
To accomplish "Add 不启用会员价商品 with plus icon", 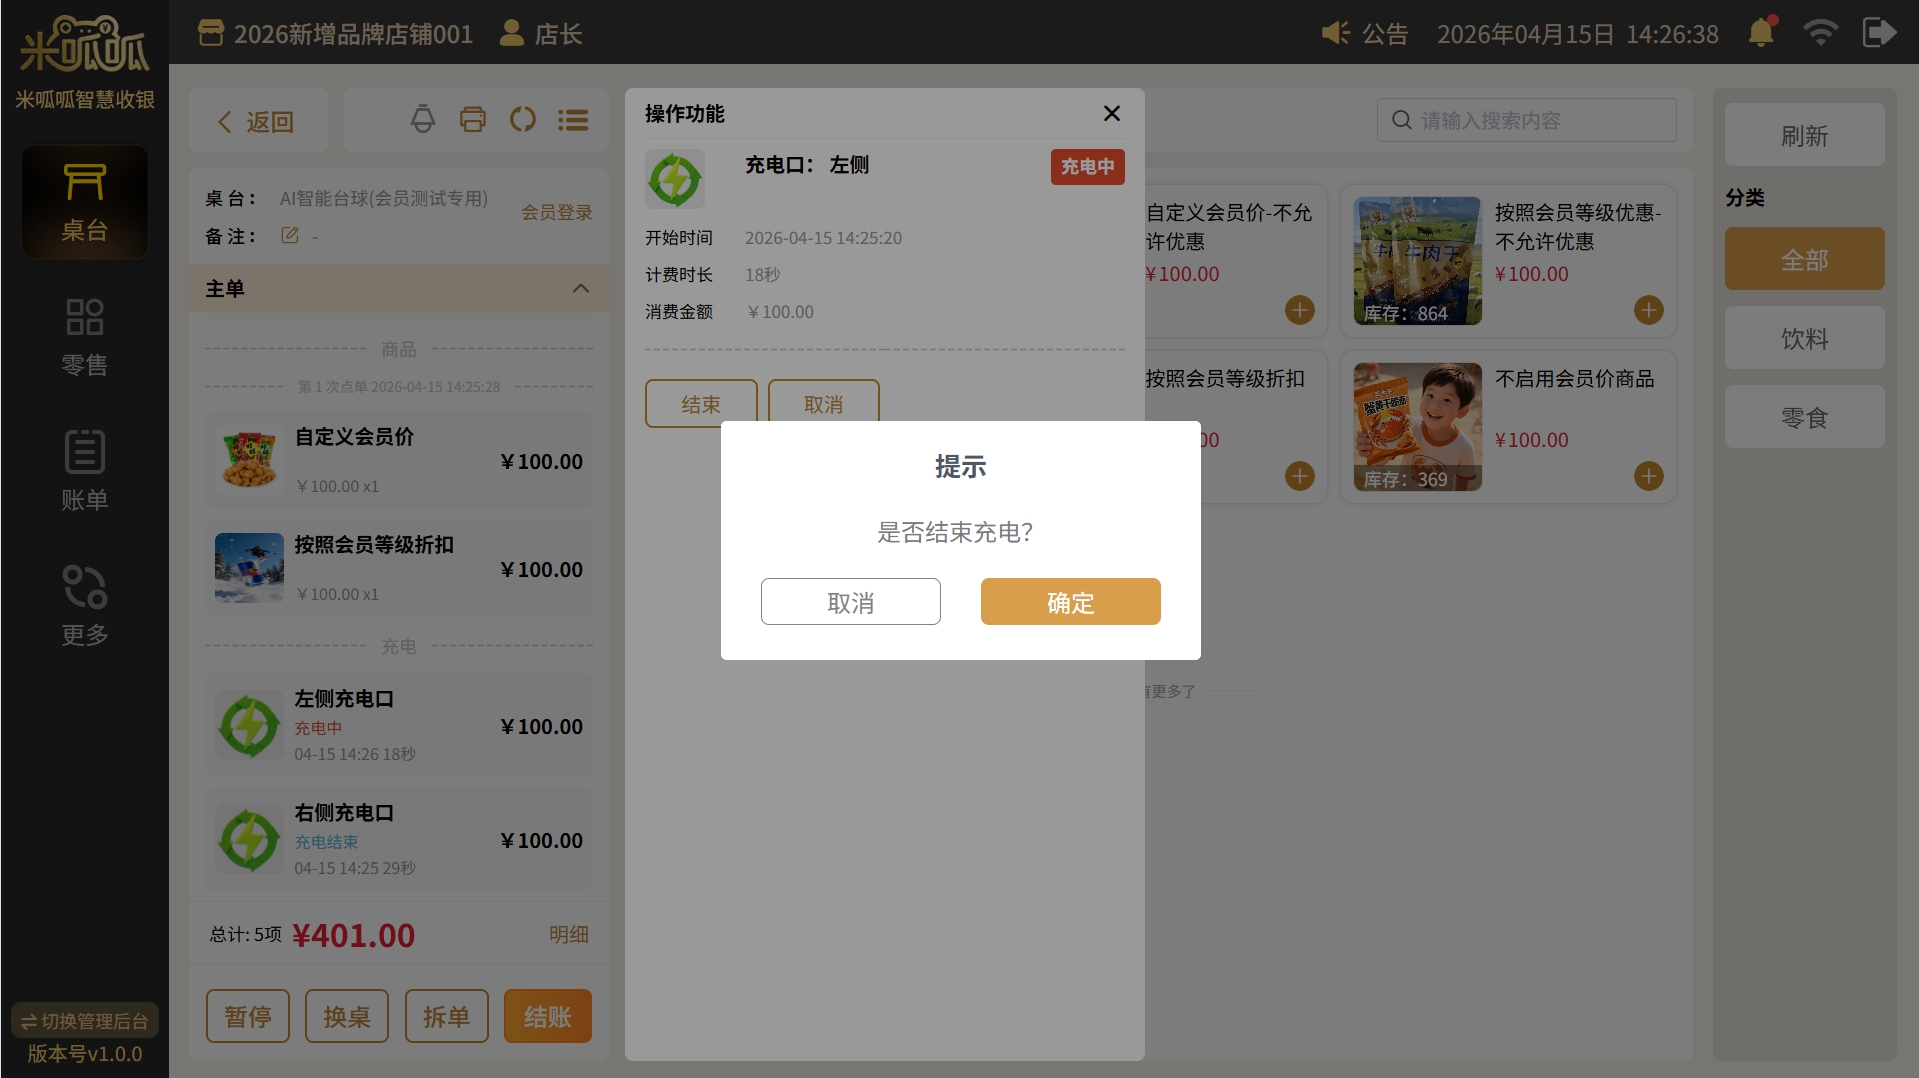I will pos(1648,476).
